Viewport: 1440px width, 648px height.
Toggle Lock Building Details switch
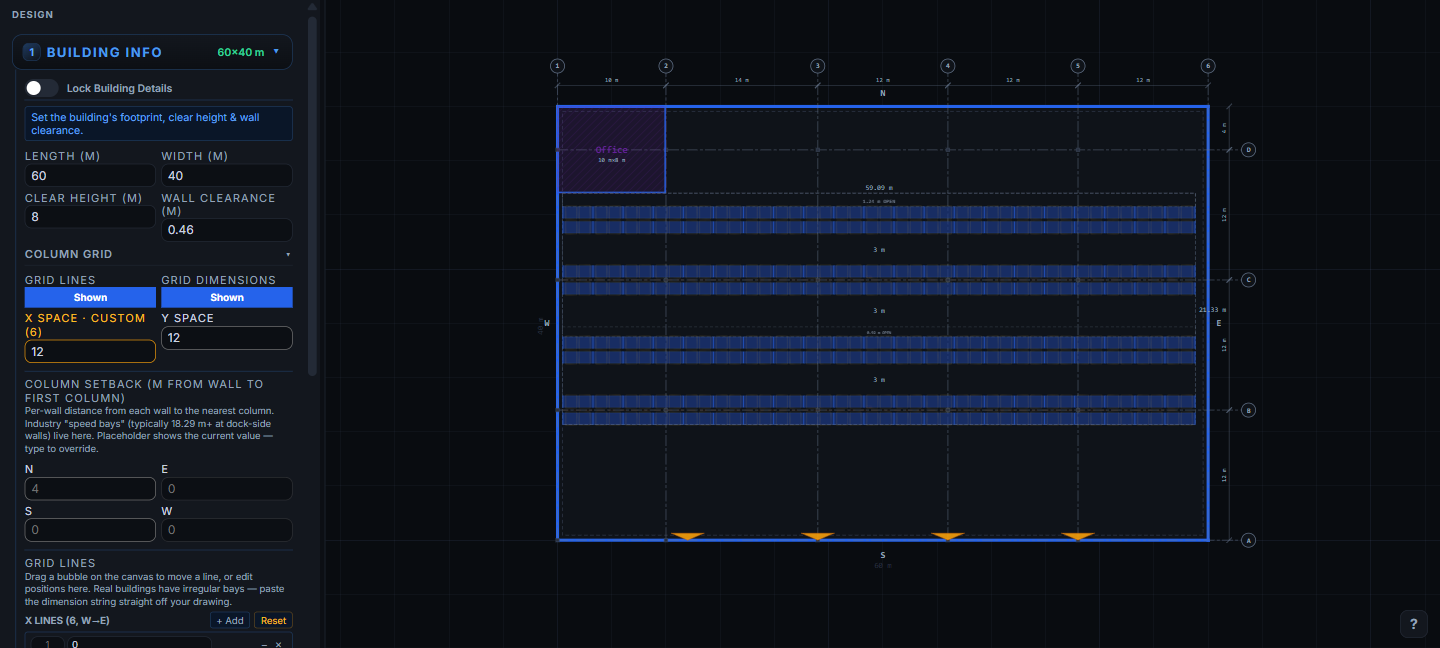[x=42, y=88]
